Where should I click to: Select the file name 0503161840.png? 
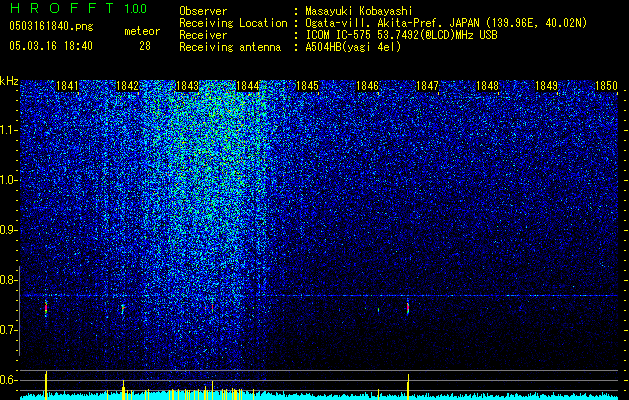click(51, 26)
